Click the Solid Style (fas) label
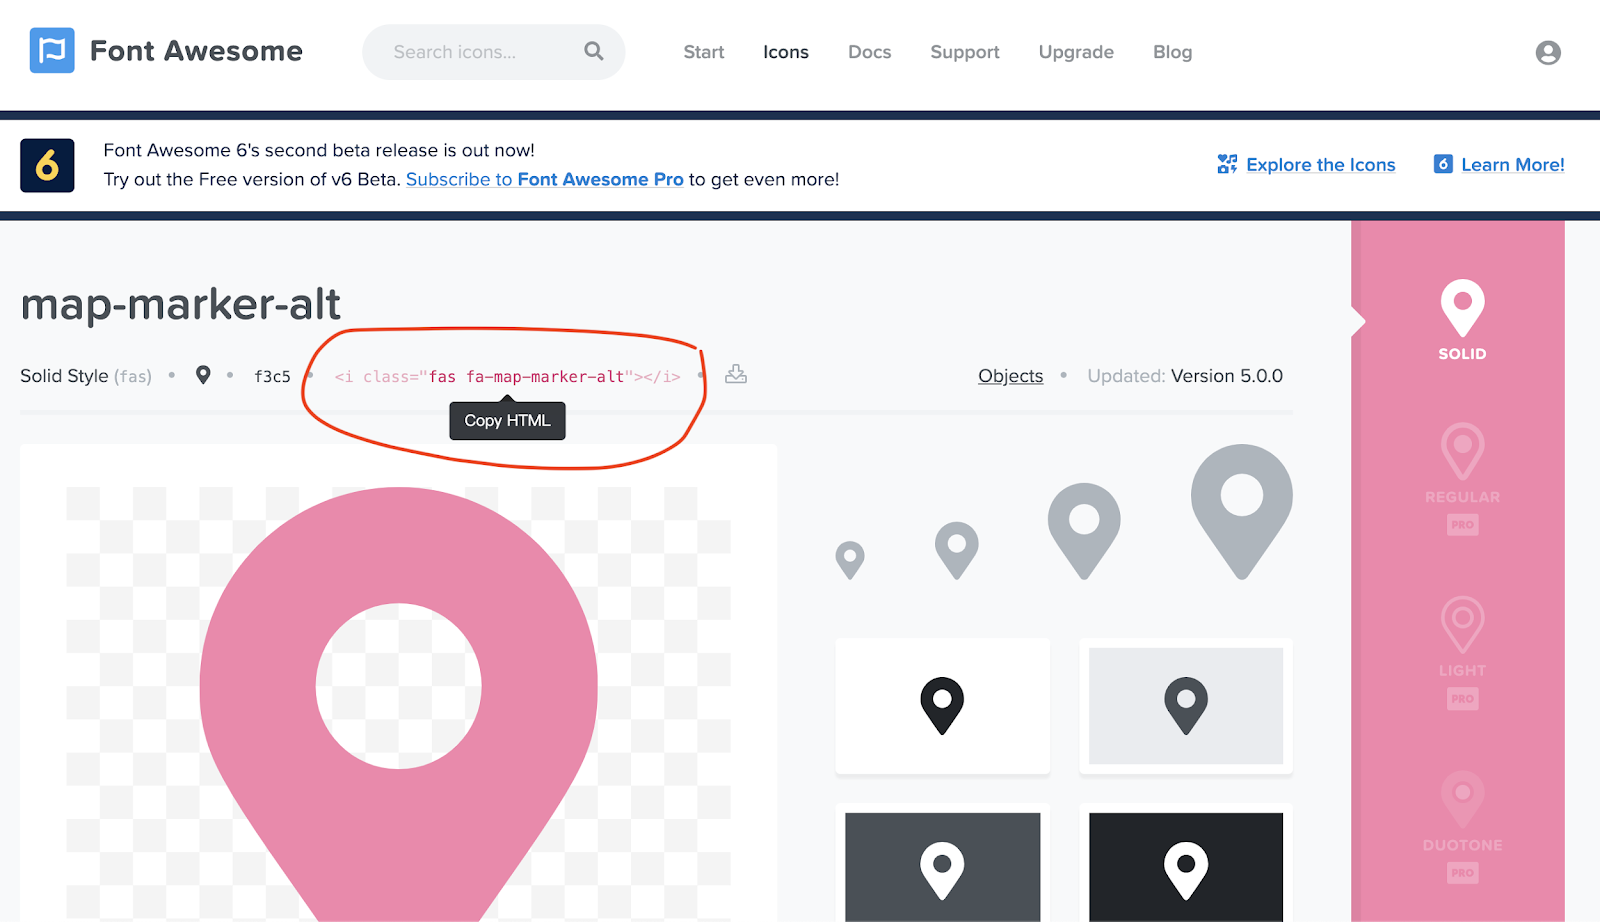The image size is (1600, 922). (x=86, y=376)
